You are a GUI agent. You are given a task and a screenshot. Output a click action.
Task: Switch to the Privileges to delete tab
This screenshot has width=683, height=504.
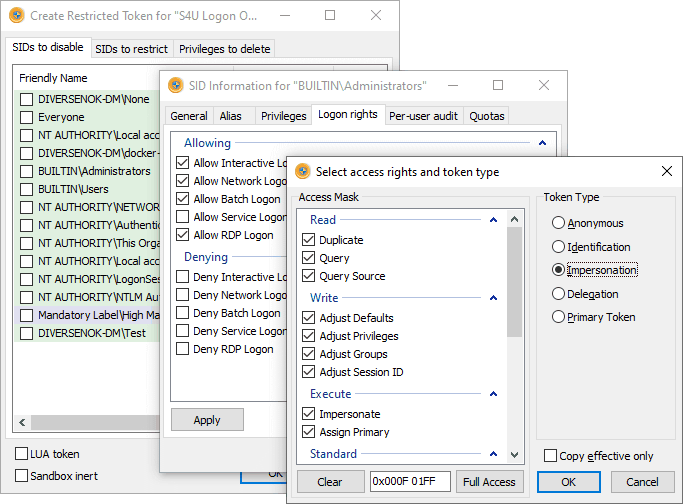[x=224, y=49]
